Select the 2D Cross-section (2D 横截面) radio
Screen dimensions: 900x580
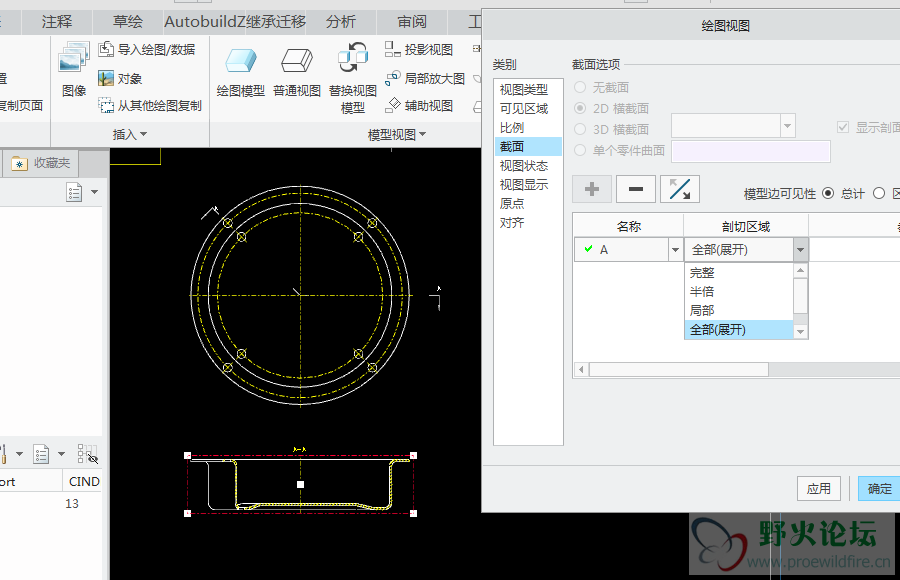click(580, 108)
